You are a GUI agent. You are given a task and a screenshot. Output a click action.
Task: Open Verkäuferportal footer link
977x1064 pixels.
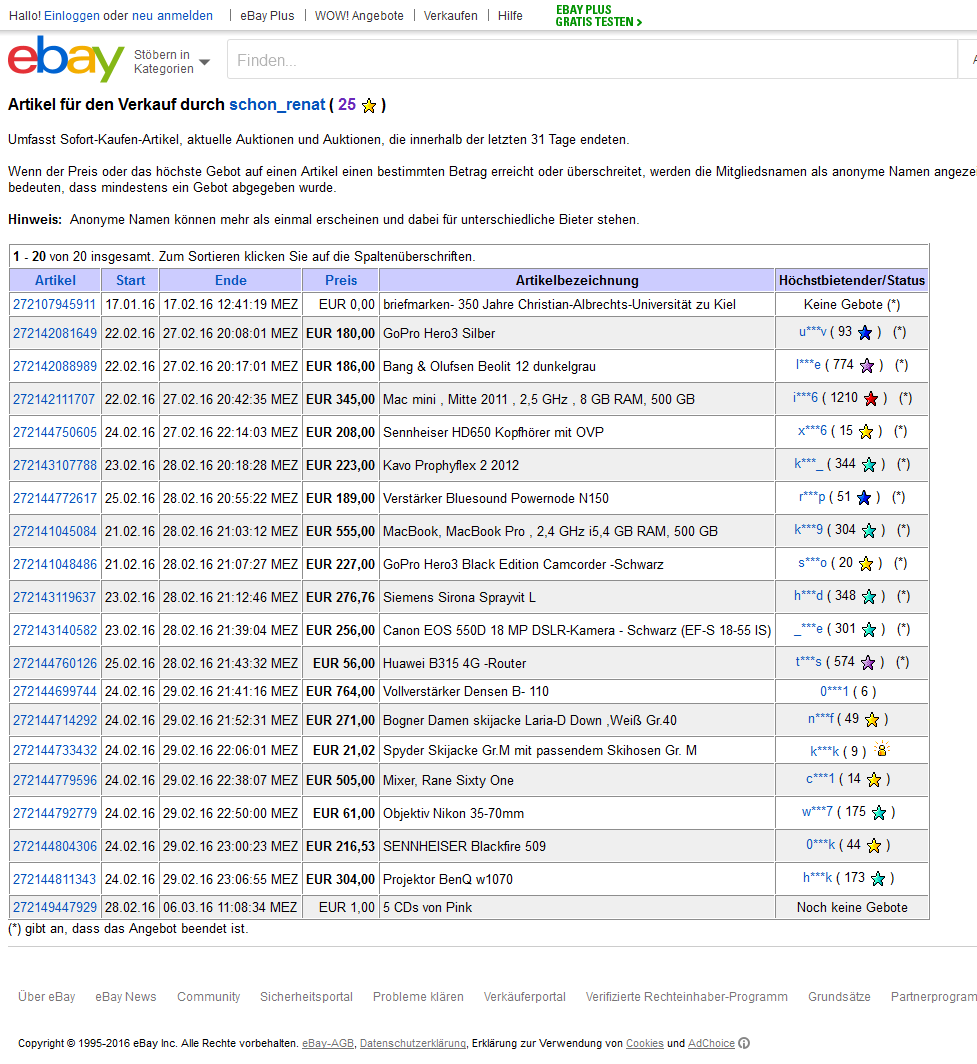[x=524, y=997]
